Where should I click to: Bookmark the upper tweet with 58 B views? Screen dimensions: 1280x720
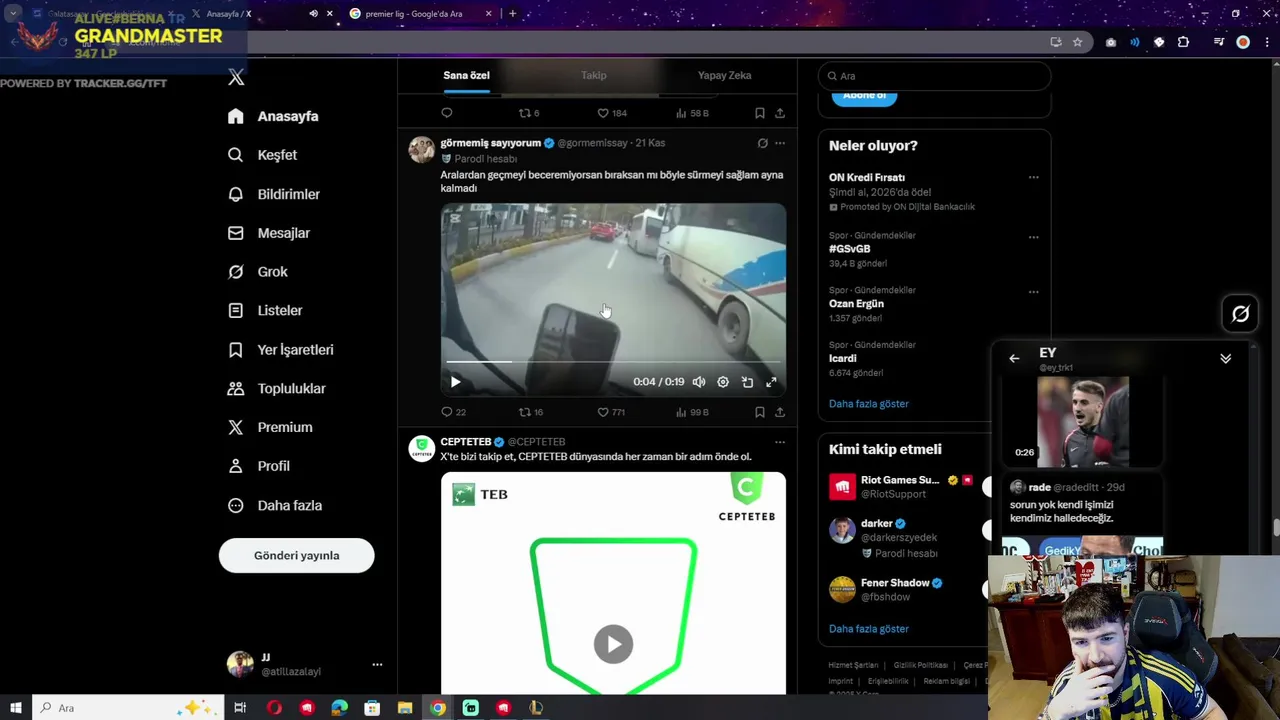tap(760, 113)
